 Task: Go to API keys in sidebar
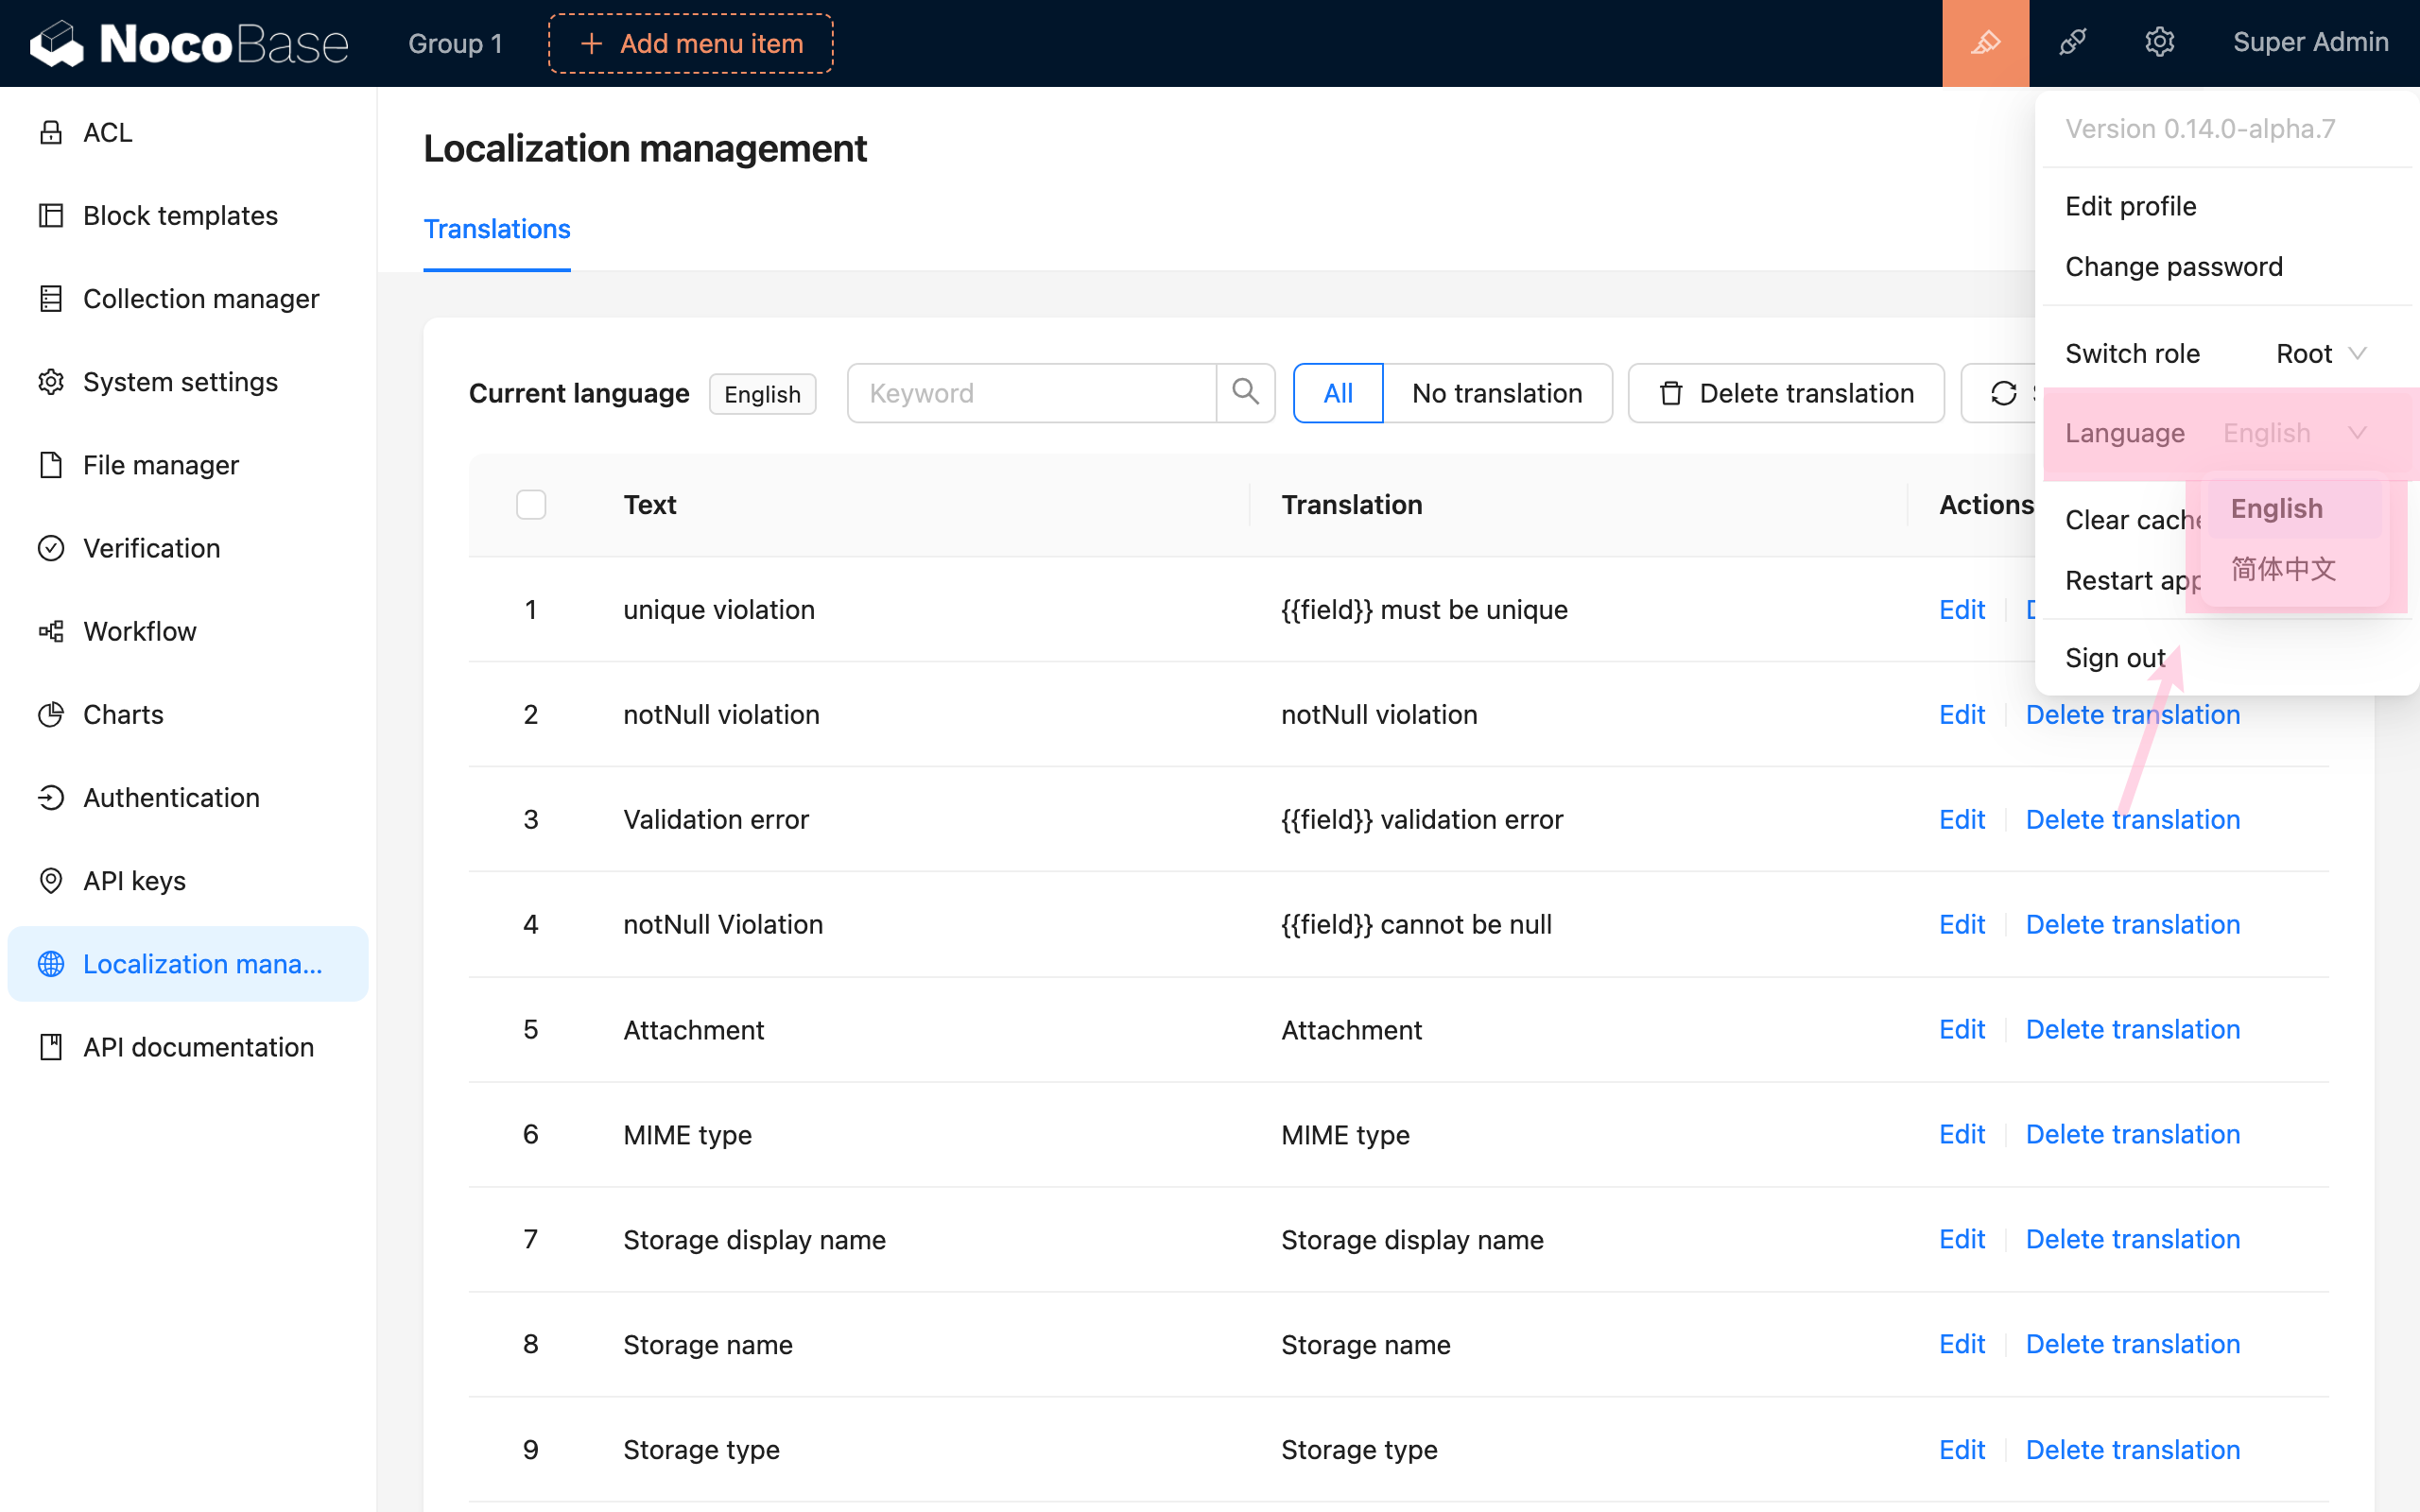134,880
